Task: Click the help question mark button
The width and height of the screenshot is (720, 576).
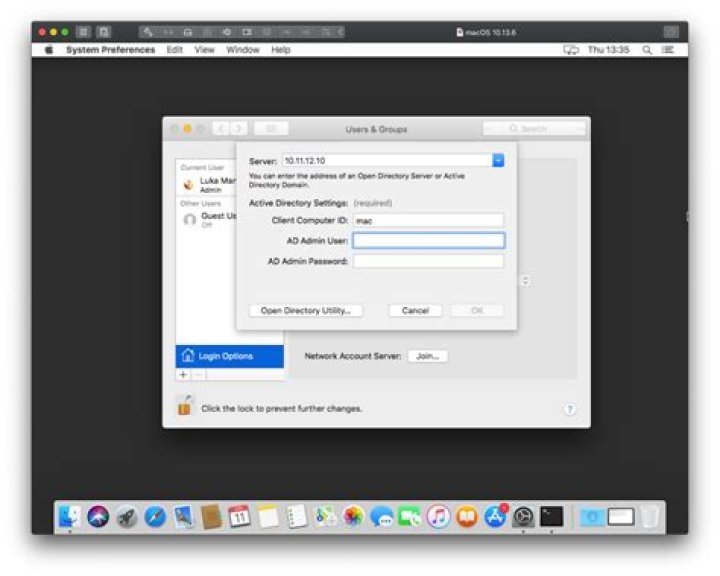Action: pos(569,409)
